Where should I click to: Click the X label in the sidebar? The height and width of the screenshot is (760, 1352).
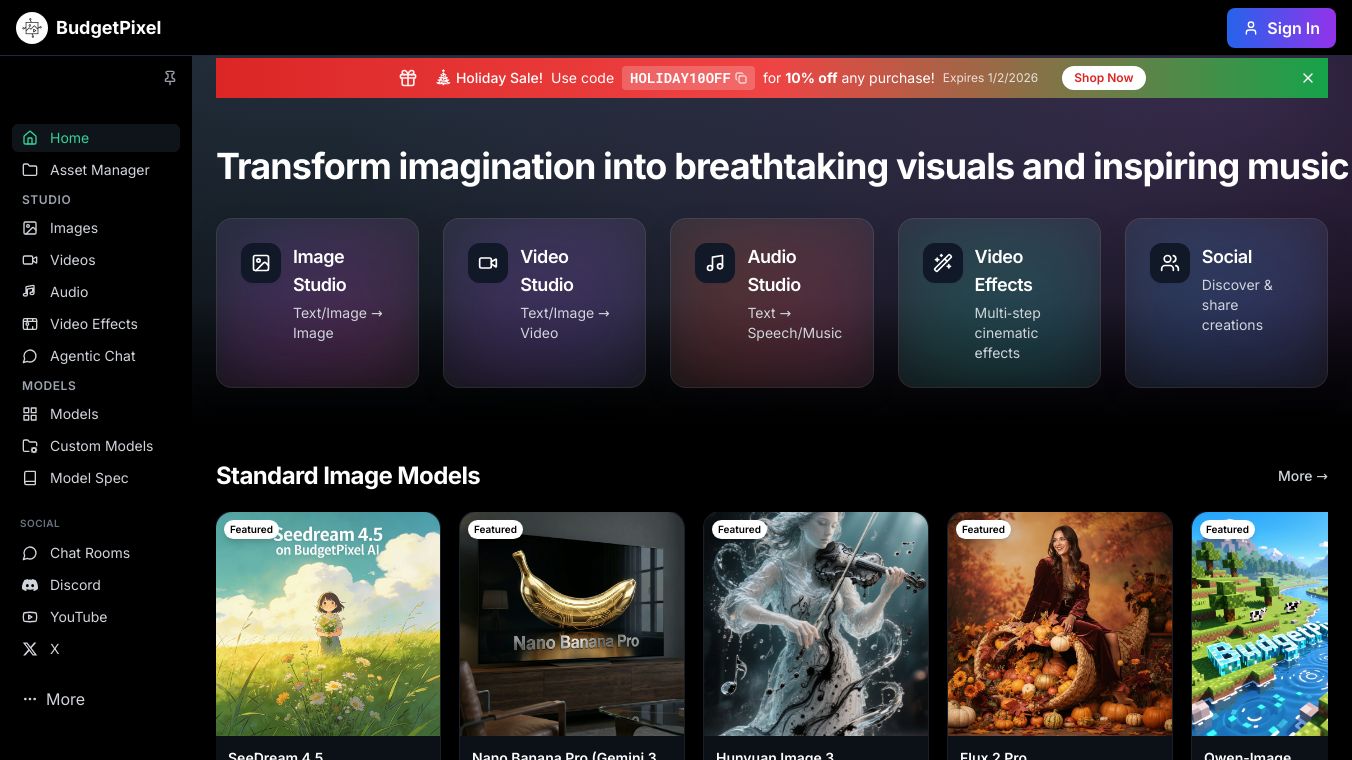(55, 649)
